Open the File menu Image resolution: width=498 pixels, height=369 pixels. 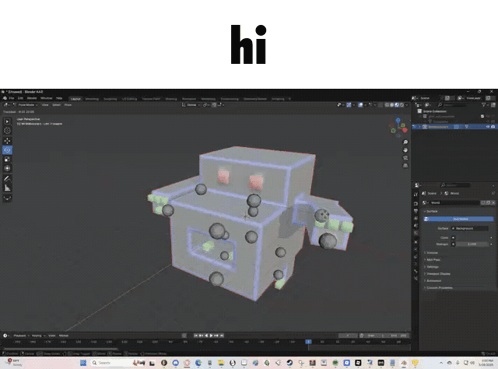[12, 98]
